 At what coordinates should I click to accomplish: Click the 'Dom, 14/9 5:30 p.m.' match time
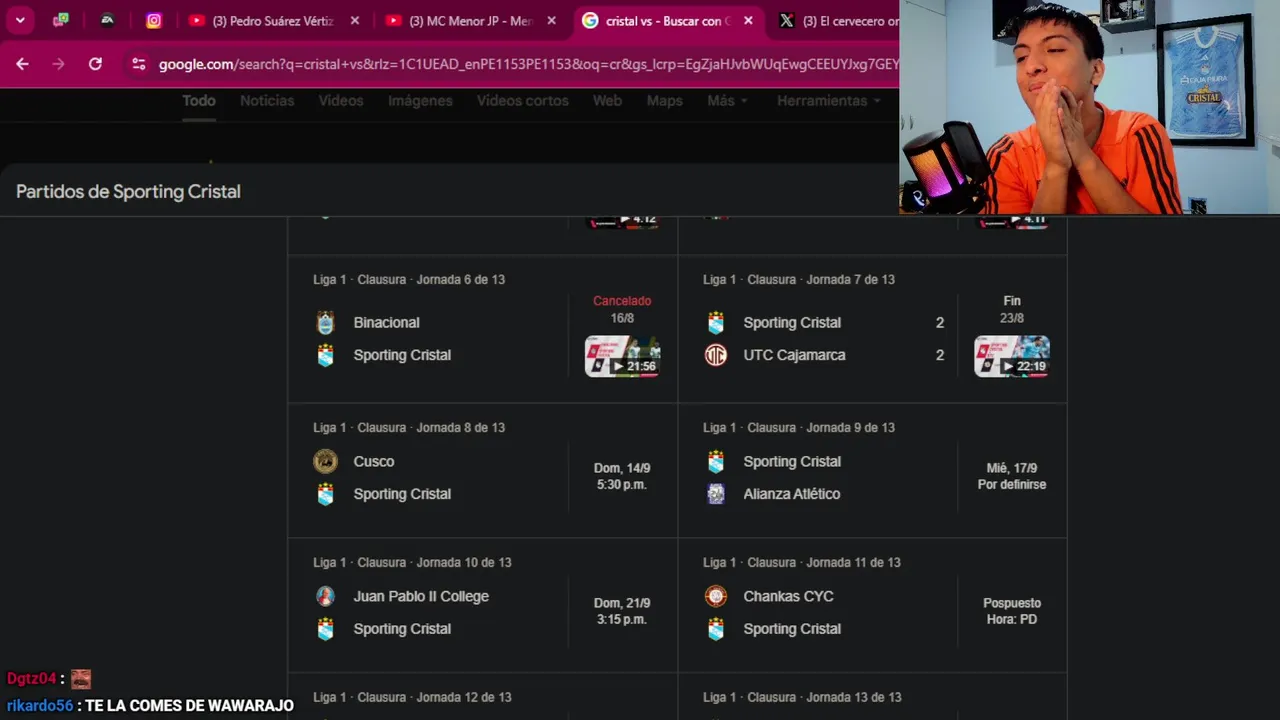622,476
